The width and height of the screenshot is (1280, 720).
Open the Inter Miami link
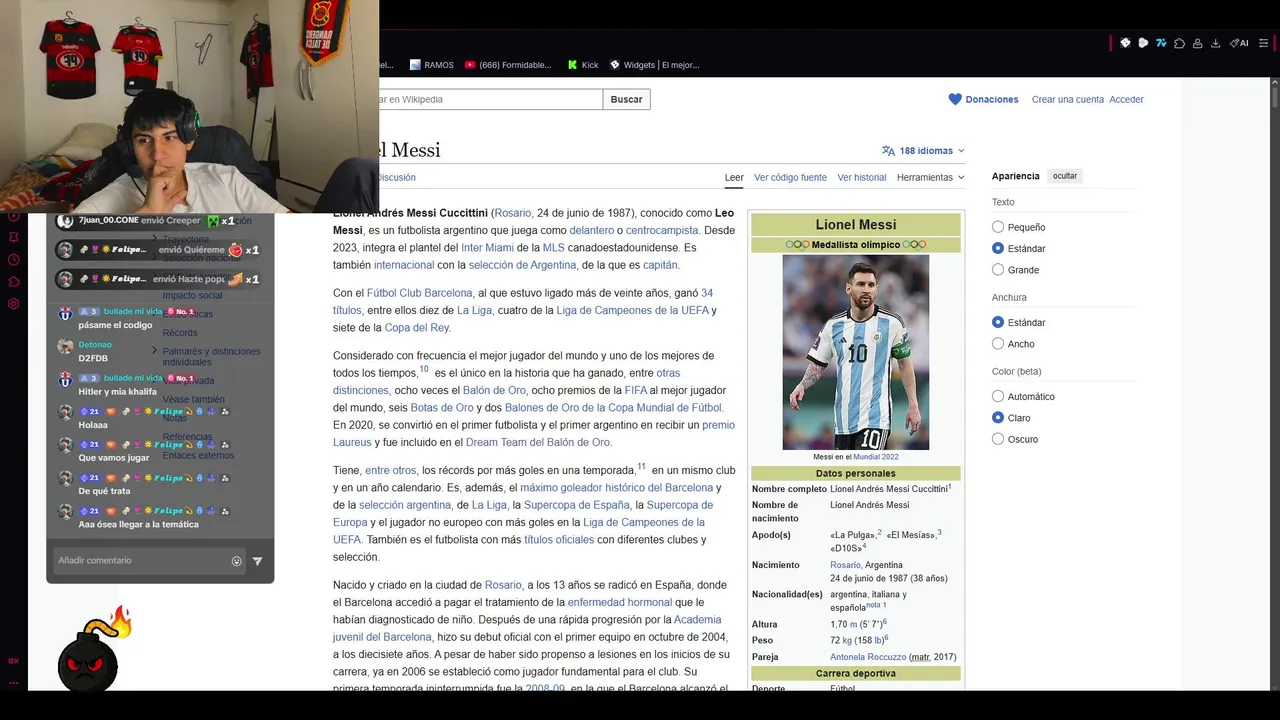coord(487,247)
